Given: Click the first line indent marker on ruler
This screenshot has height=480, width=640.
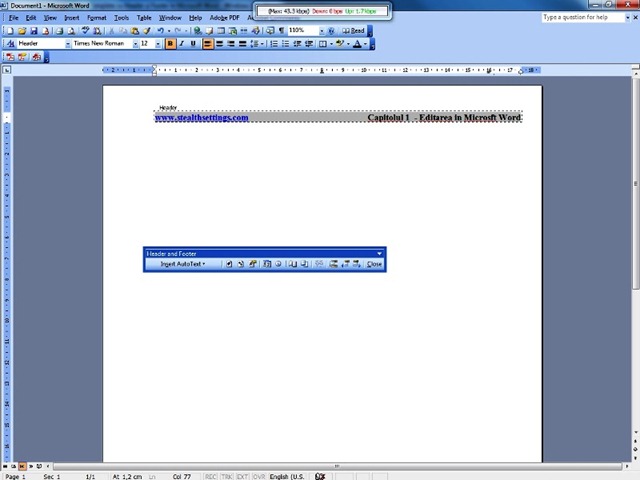Looking at the screenshot, I should point(154,67).
